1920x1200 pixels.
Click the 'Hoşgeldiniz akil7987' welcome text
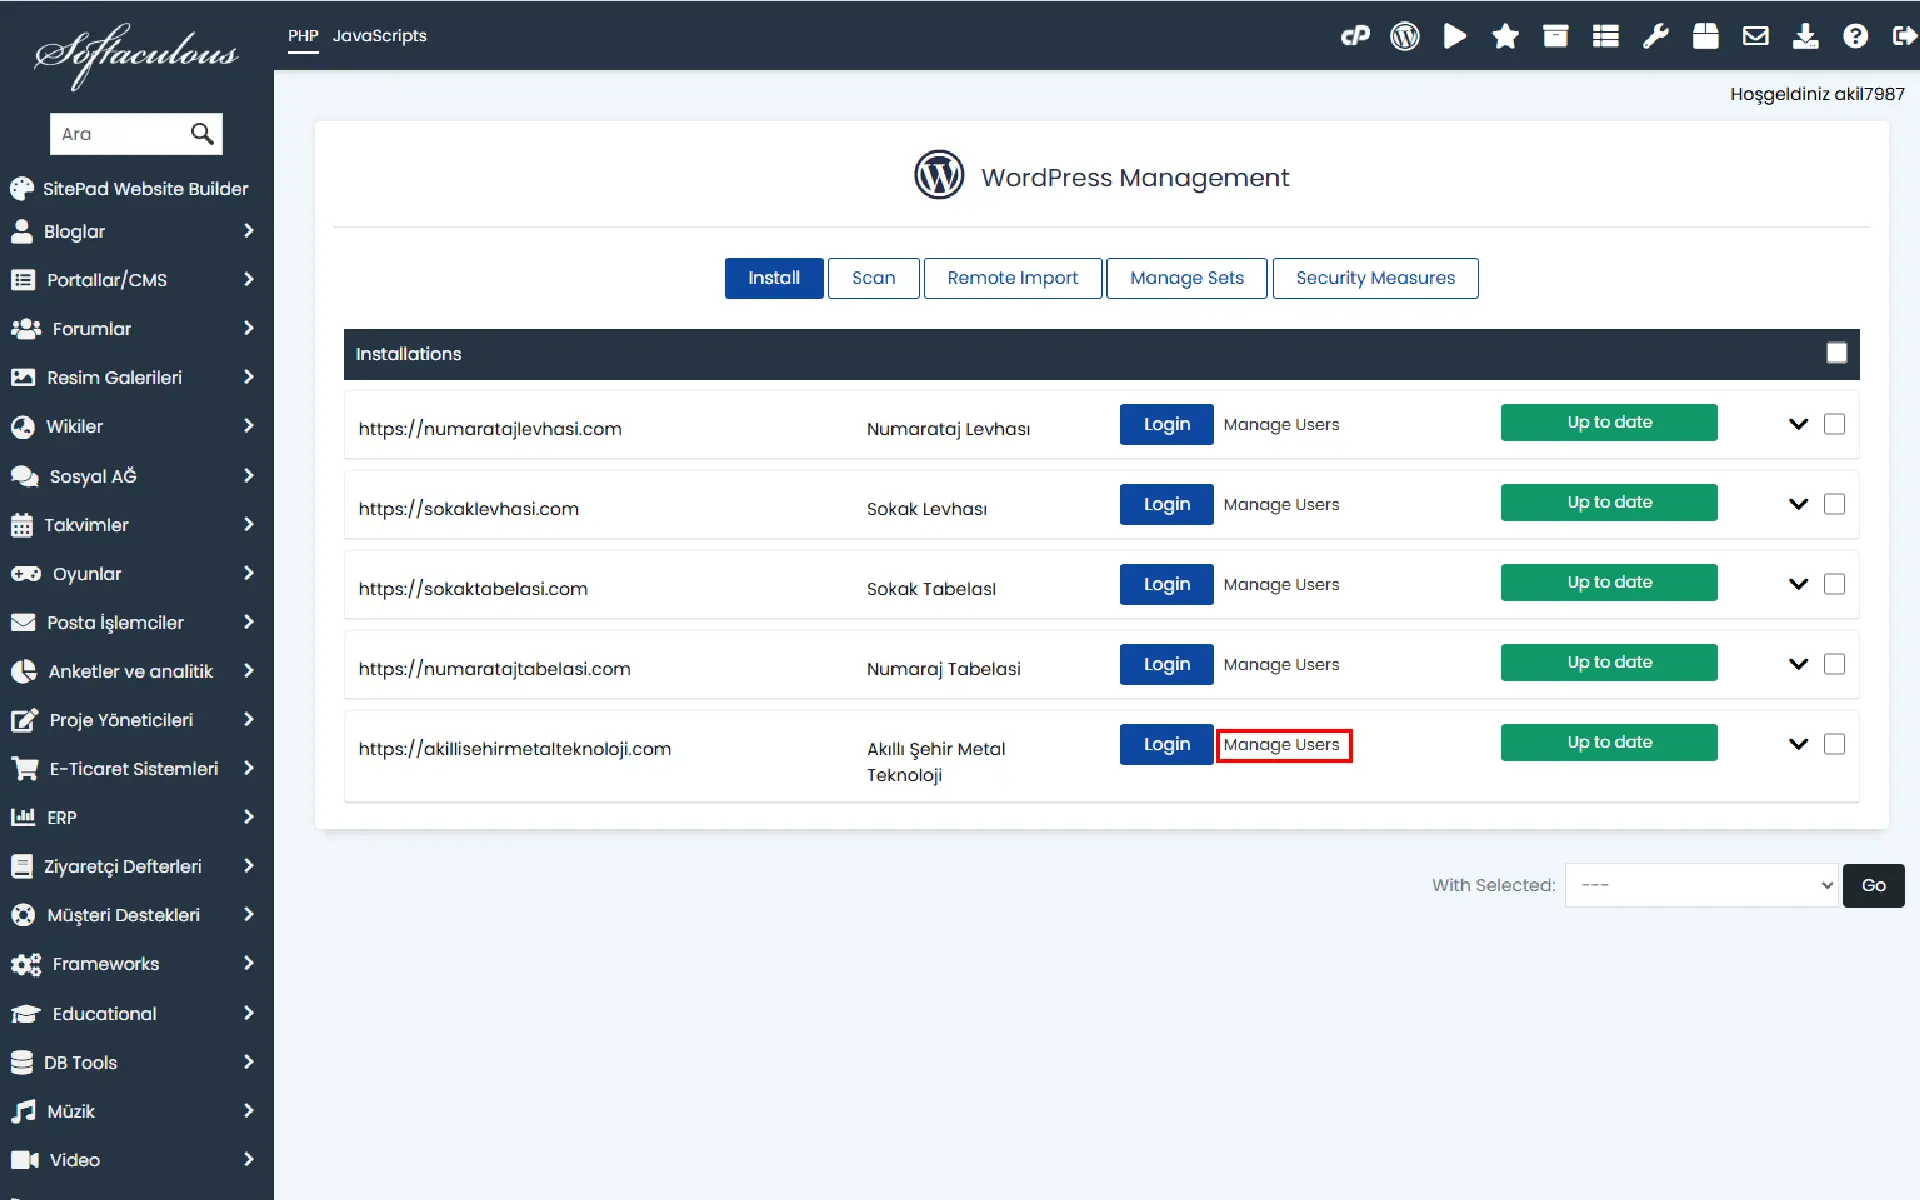click(1817, 94)
